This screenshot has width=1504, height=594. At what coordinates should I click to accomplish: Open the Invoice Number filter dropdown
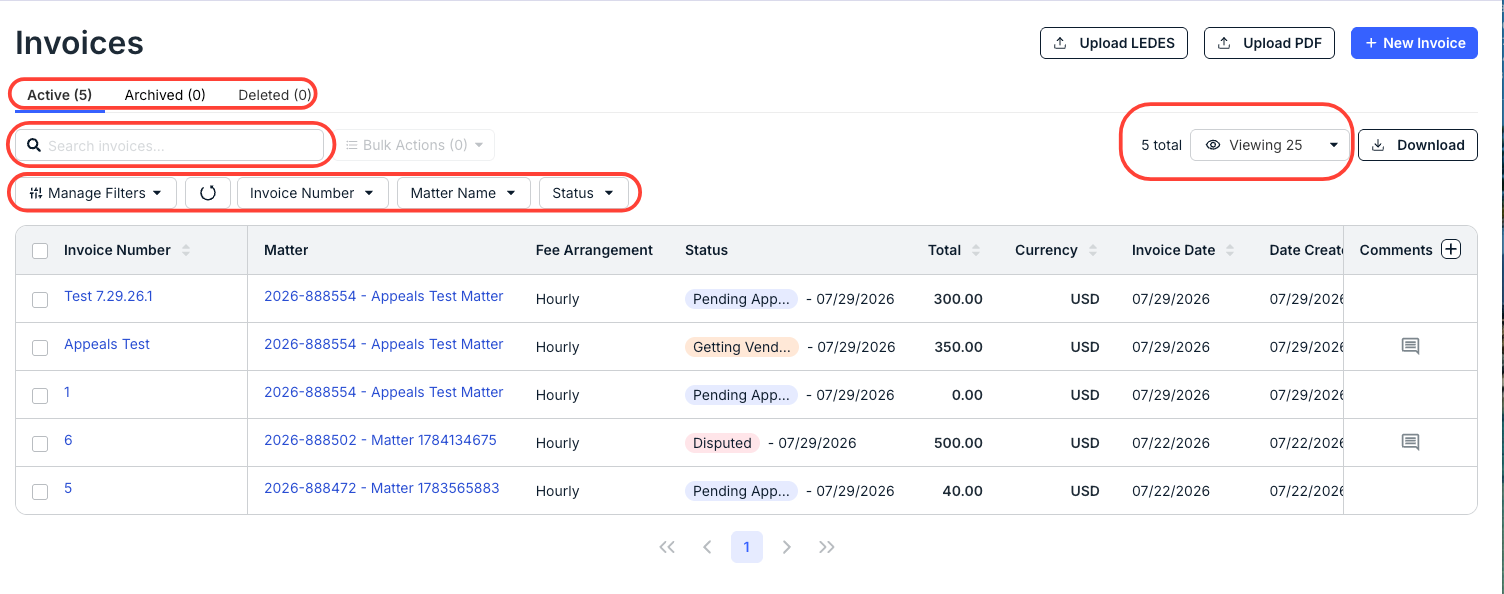[312, 193]
